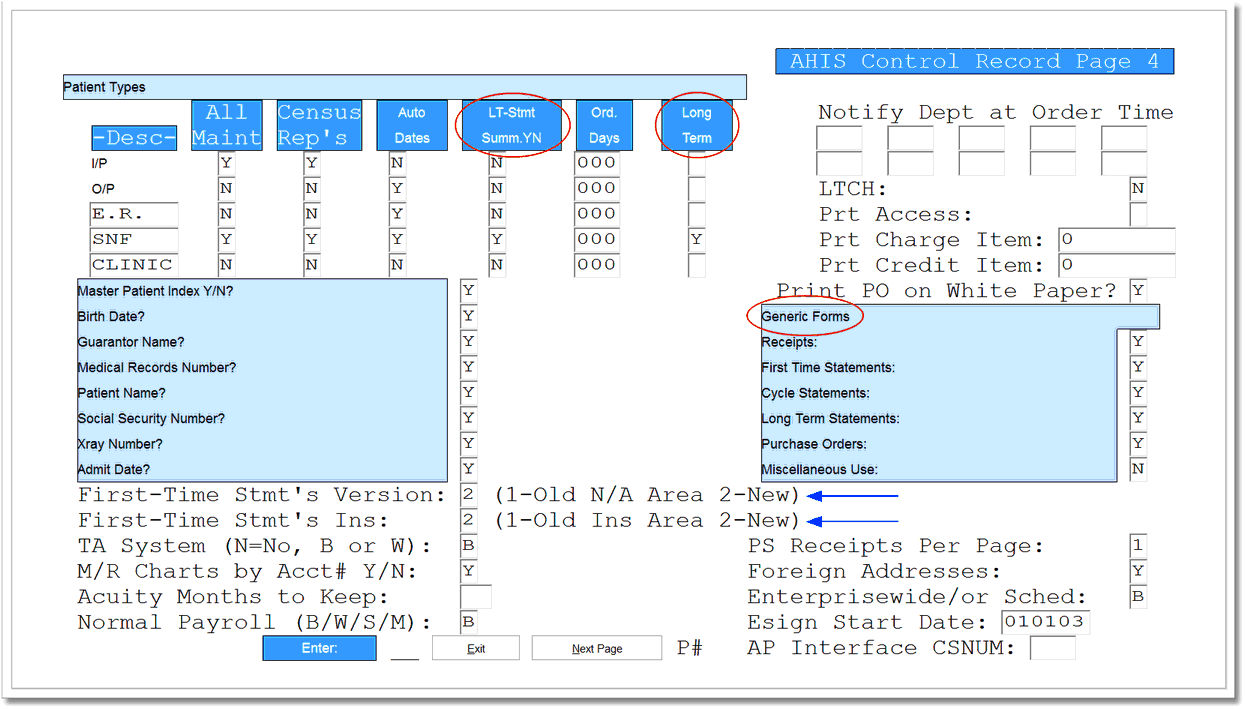Select the -Desc- column header
Viewport: 1245px width, 709px height.
click(134, 138)
